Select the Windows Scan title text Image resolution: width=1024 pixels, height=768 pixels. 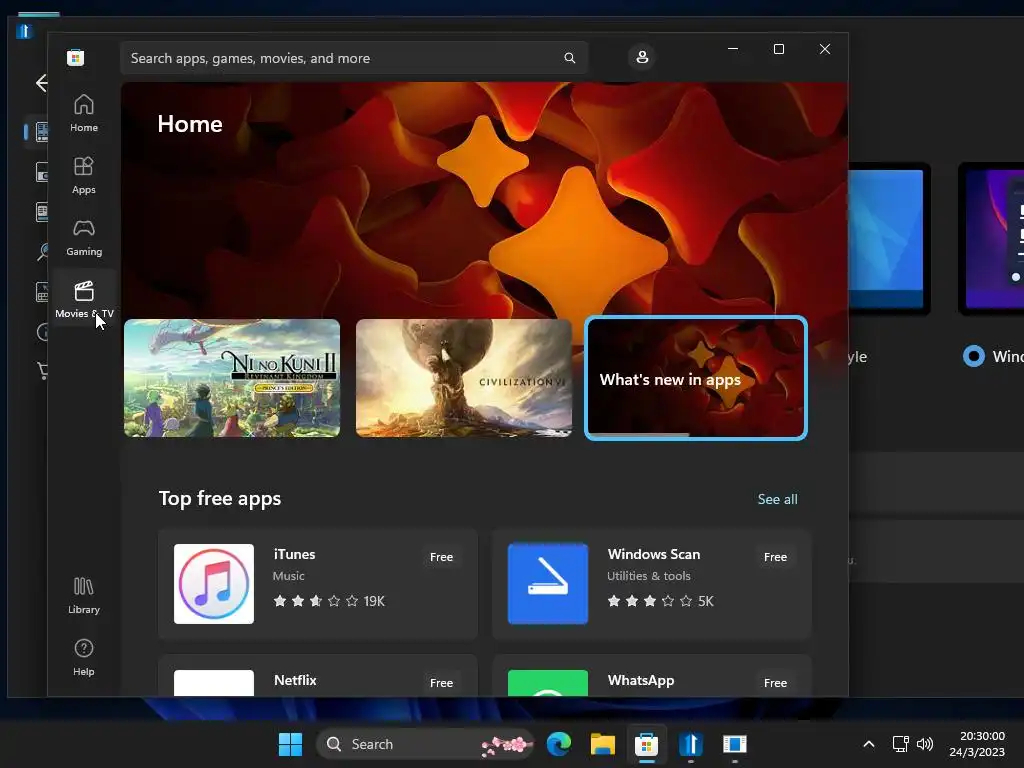(654, 554)
